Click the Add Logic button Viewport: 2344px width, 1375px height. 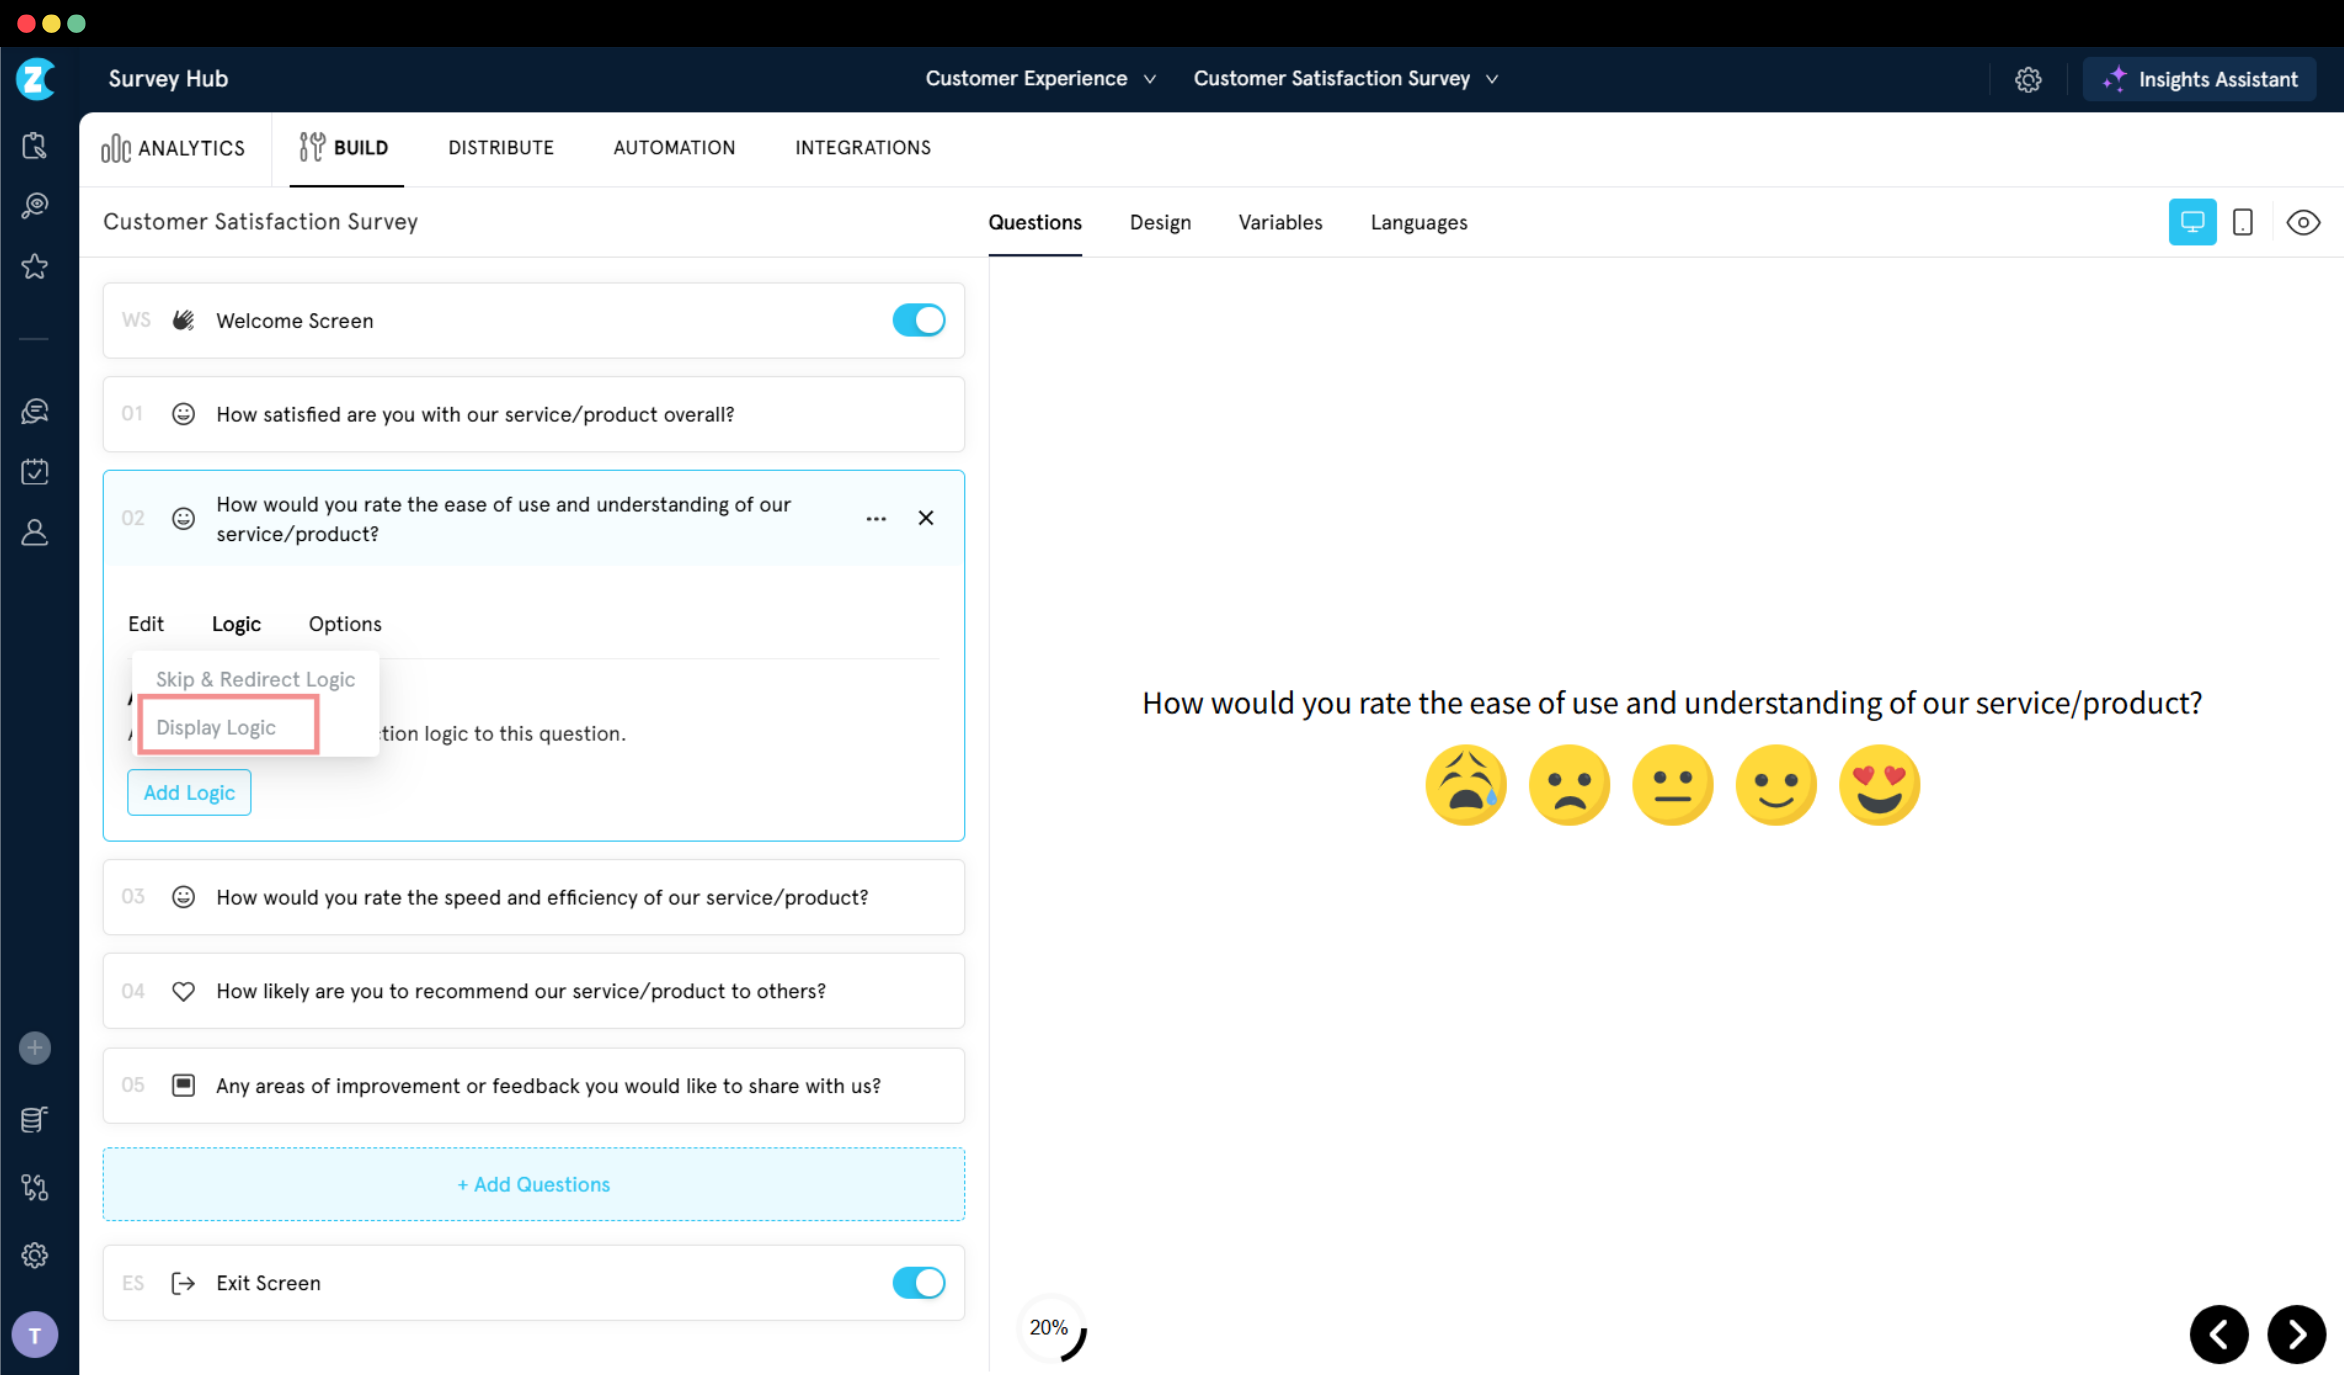tap(189, 792)
